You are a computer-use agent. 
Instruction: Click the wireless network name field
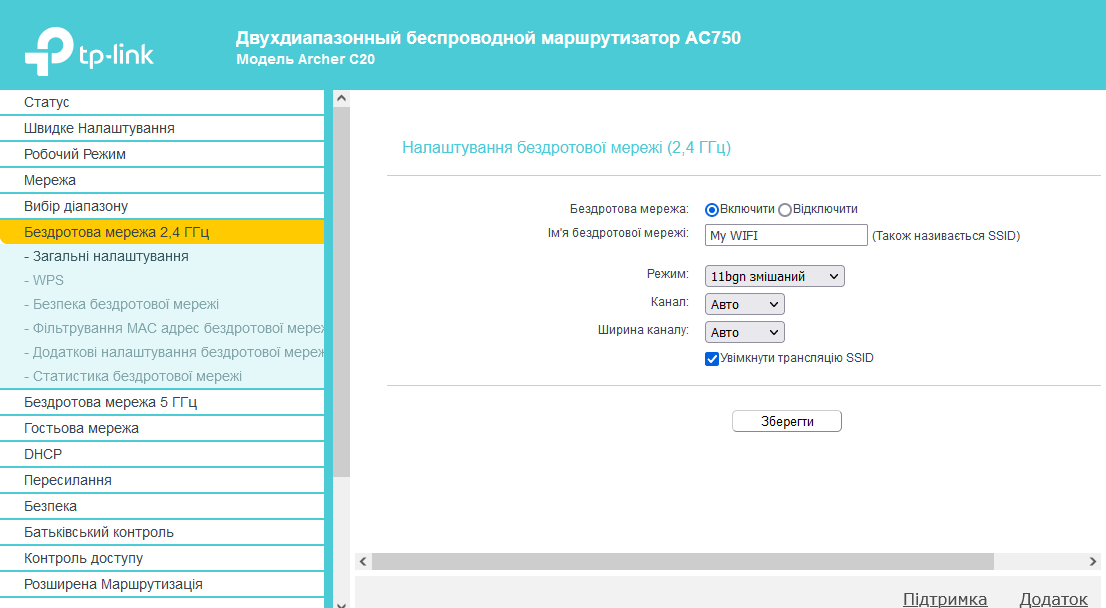[x=786, y=235]
